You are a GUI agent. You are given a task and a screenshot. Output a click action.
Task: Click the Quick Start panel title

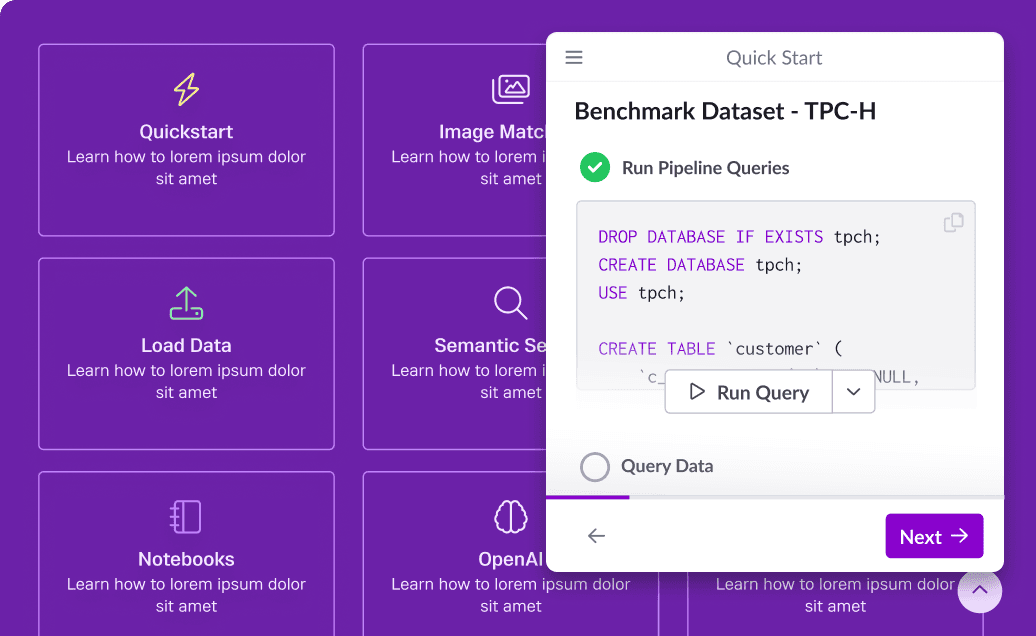pos(774,58)
